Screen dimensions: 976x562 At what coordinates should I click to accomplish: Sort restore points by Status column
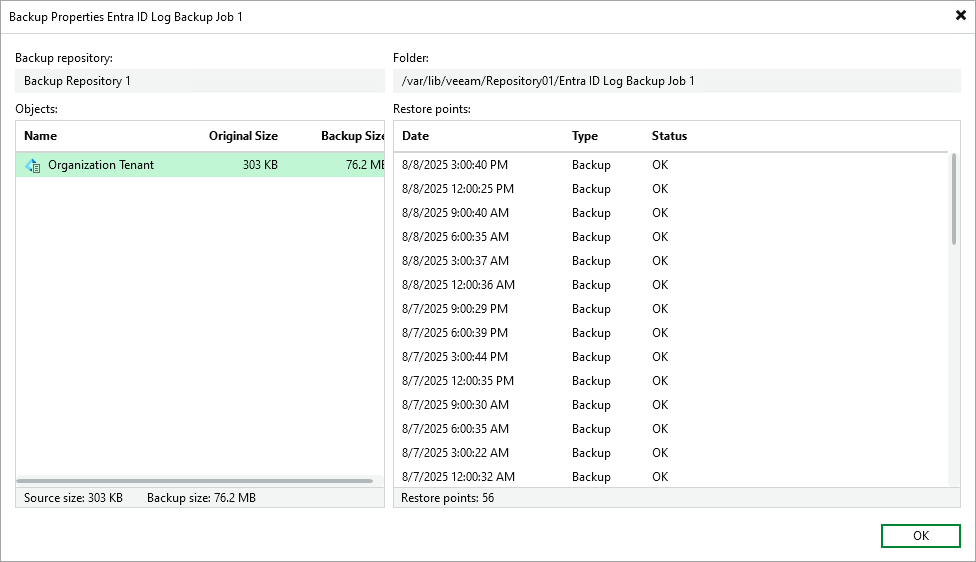[x=669, y=136]
